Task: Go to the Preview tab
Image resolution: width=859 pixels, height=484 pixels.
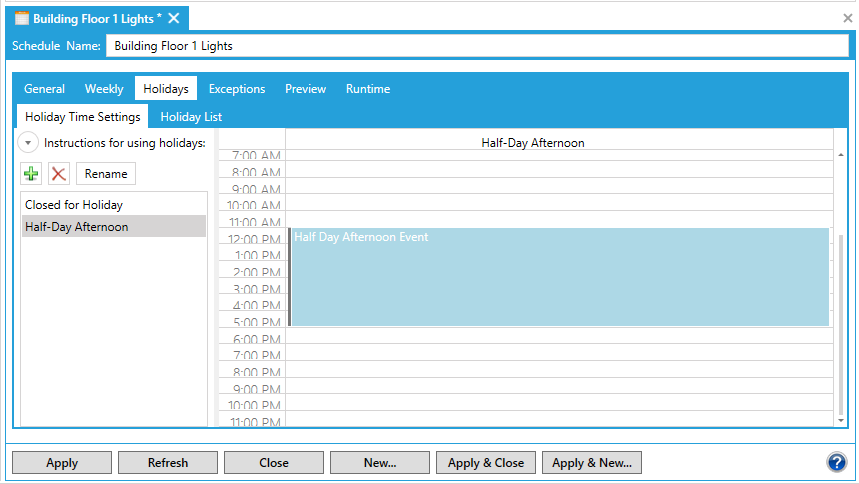Action: click(305, 89)
